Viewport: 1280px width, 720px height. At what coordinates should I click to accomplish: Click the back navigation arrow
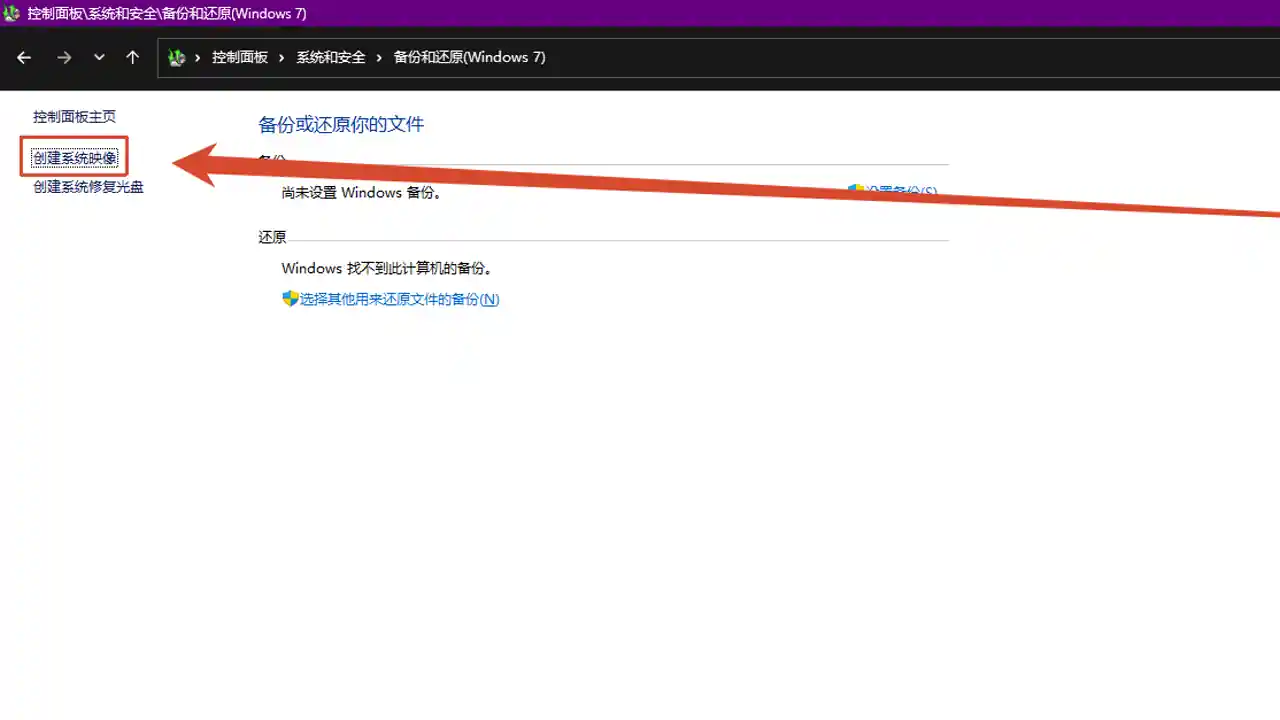click(x=24, y=58)
